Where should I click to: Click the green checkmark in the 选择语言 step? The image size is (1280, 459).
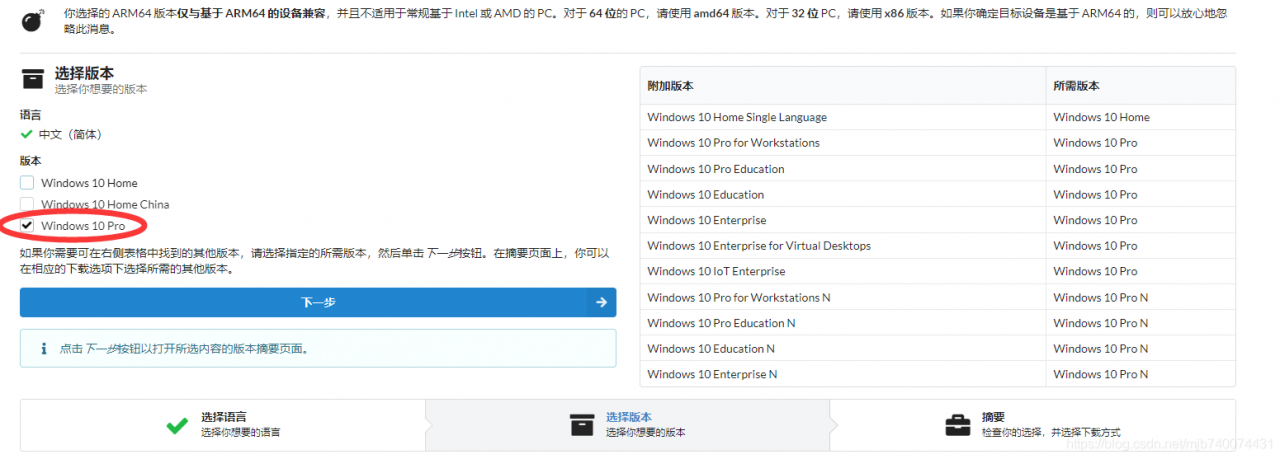pyautogui.click(x=177, y=424)
